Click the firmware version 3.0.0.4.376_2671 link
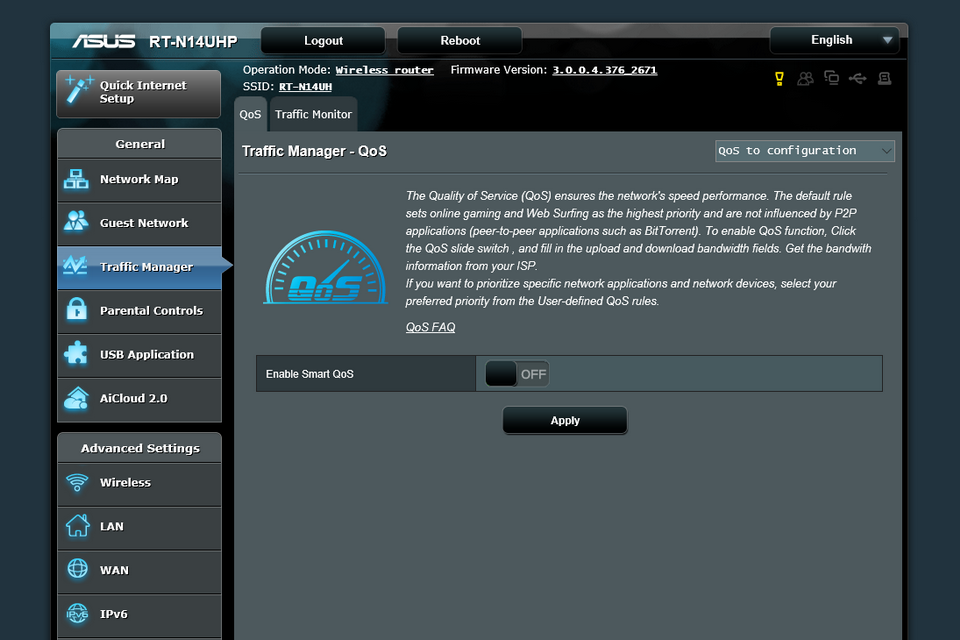Screen dimensions: 960x640 604,70
